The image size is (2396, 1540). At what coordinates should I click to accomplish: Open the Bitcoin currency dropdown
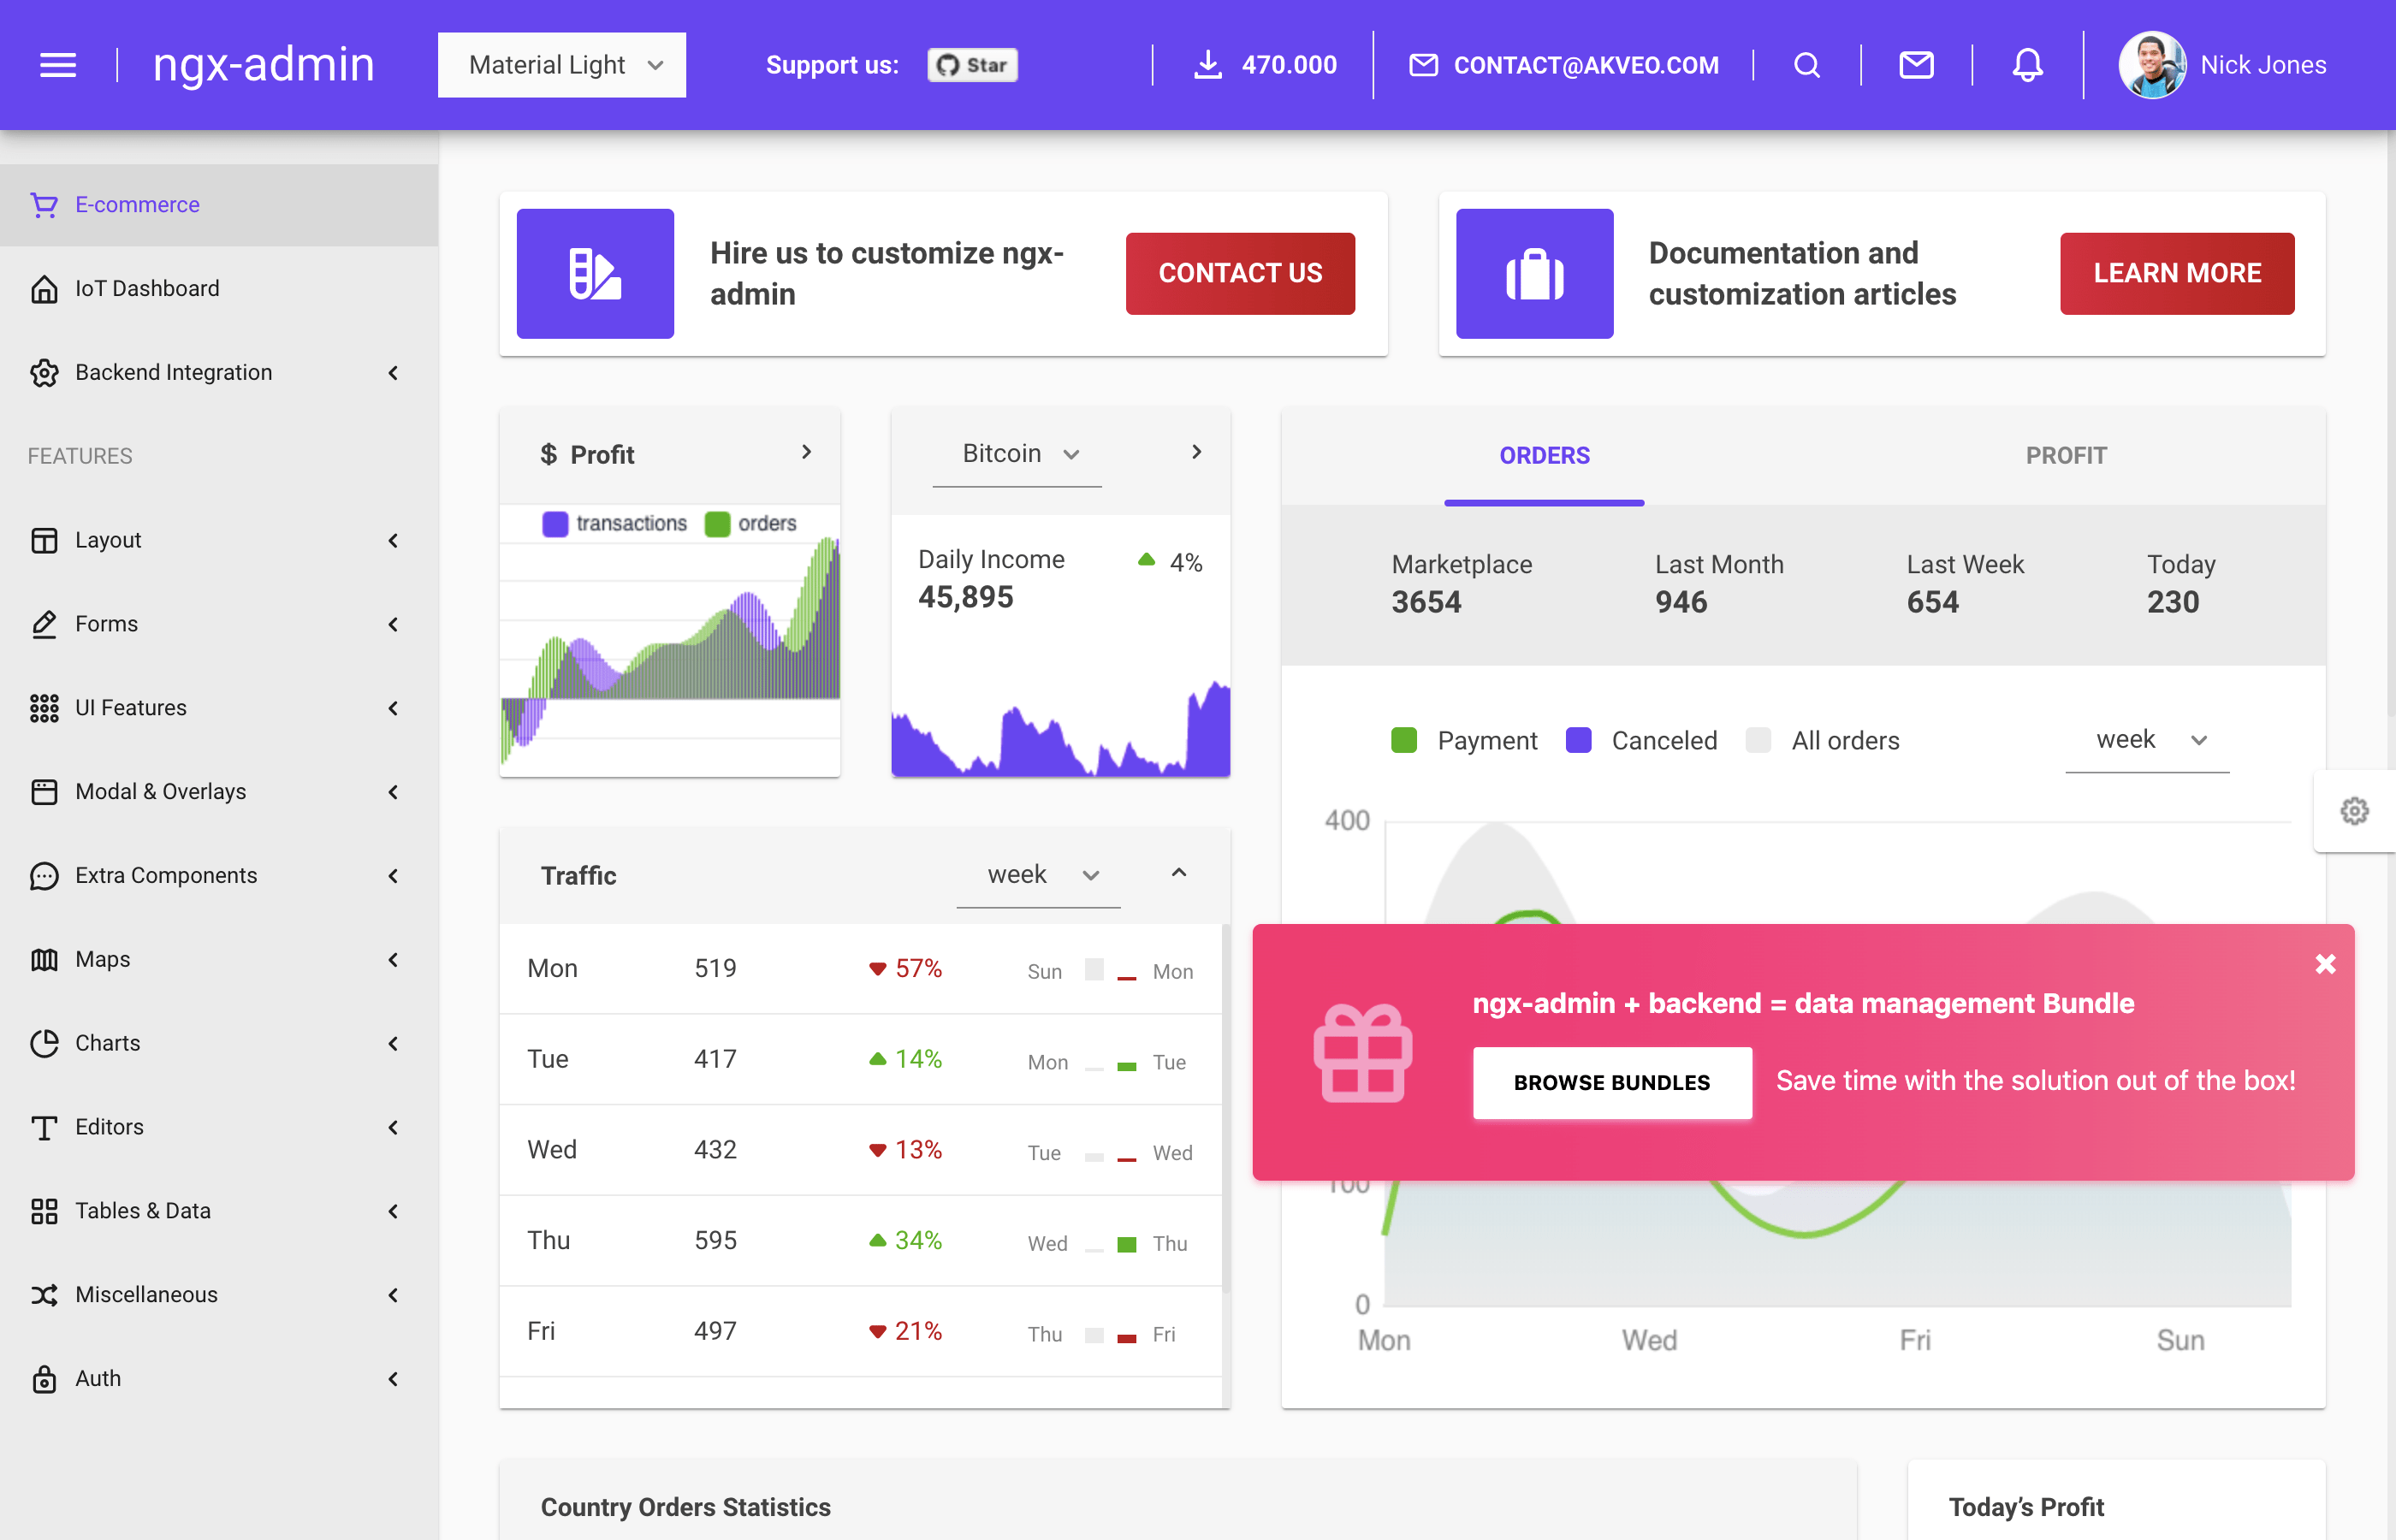point(1017,454)
